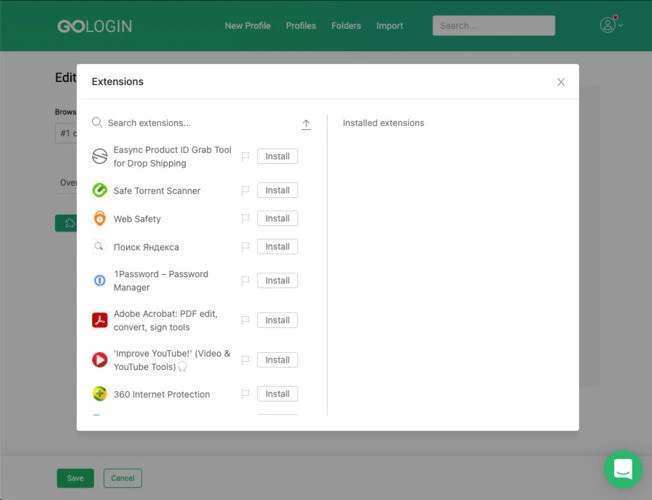The height and width of the screenshot is (500, 652).
Task: Click the Web Safety padlock icon
Action: point(99,218)
